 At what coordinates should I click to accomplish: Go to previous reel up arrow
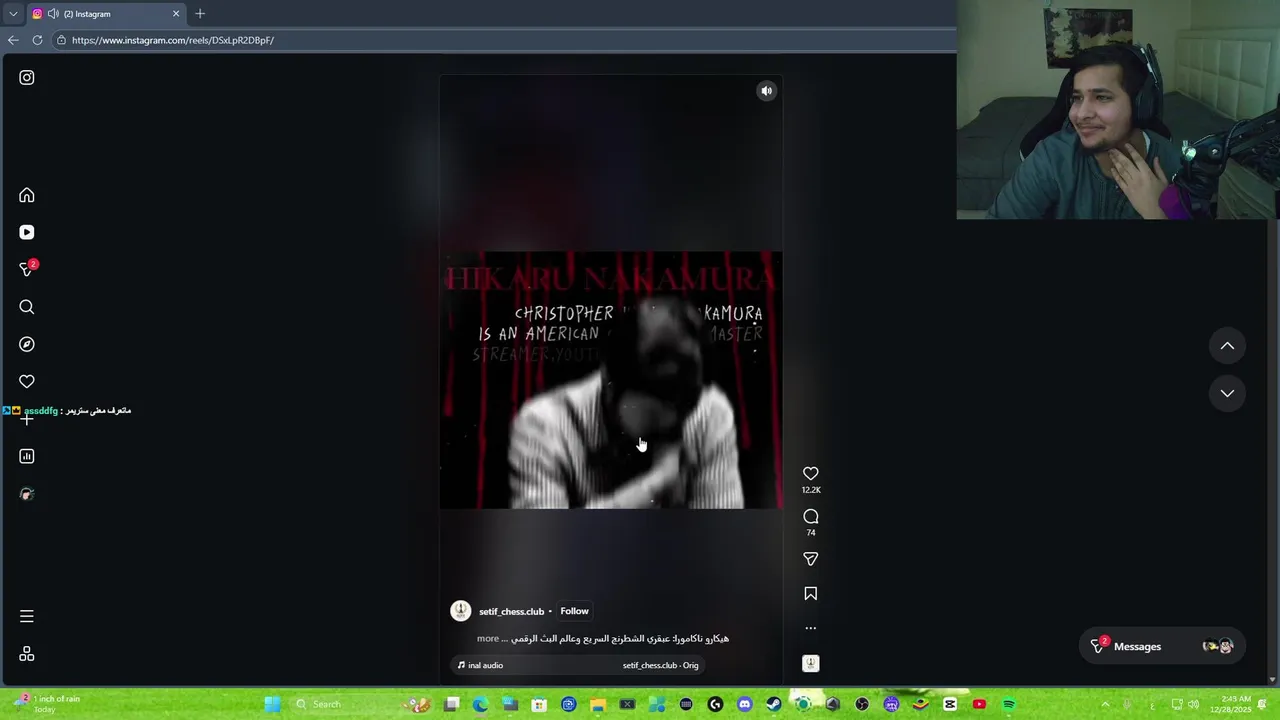tap(1227, 346)
